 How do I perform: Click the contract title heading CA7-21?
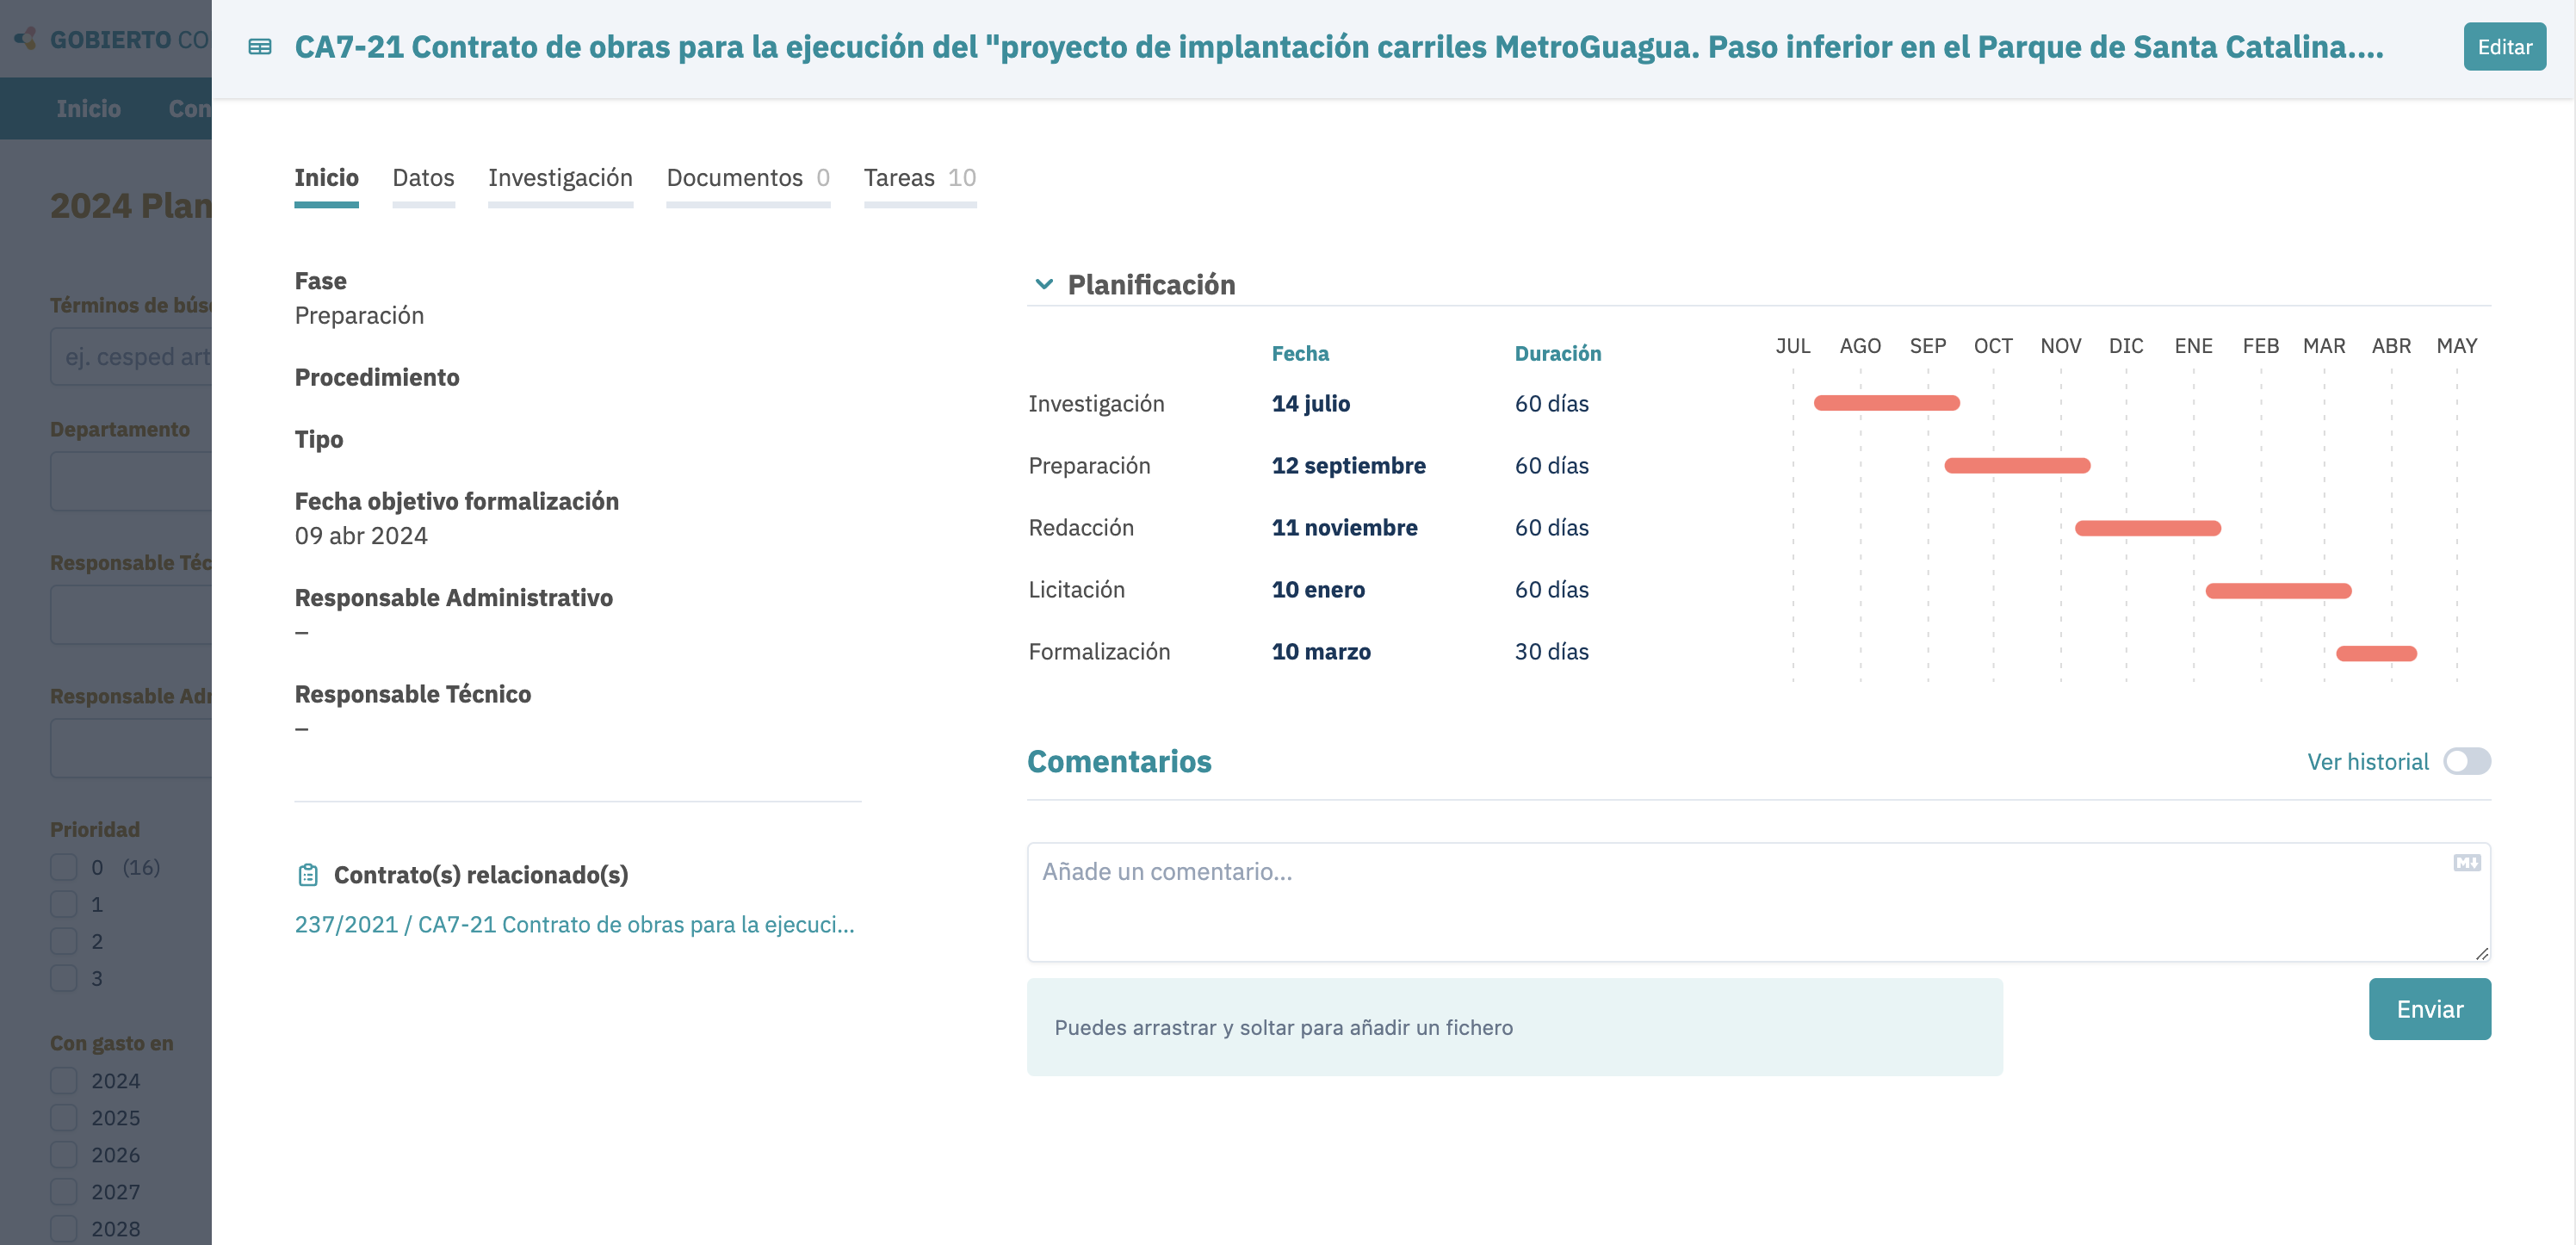(1338, 47)
